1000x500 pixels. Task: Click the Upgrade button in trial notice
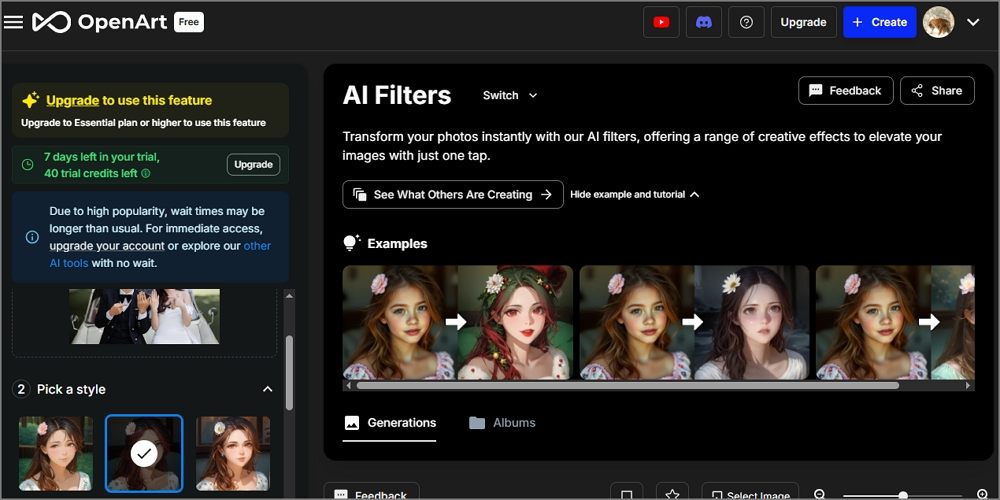pyautogui.click(x=253, y=165)
